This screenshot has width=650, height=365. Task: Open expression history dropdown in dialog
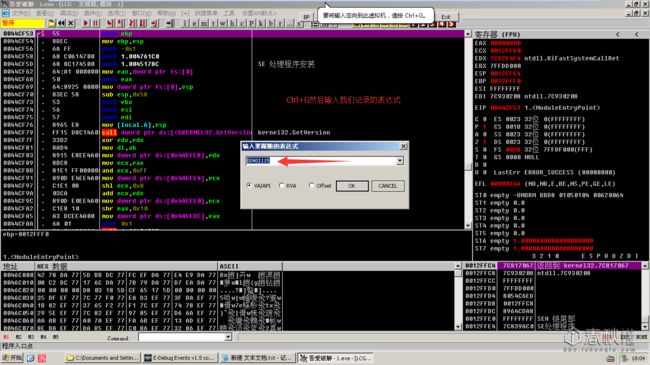400,161
